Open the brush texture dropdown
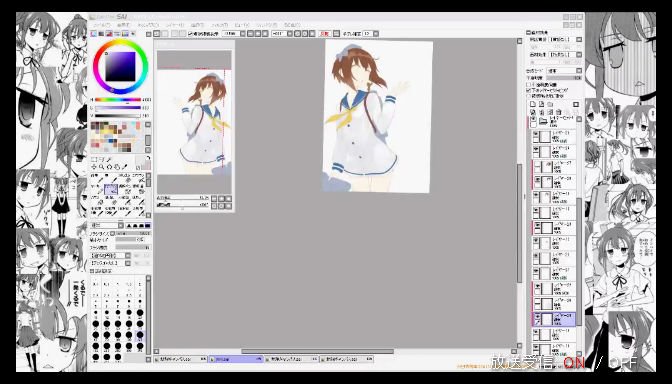 point(128,263)
